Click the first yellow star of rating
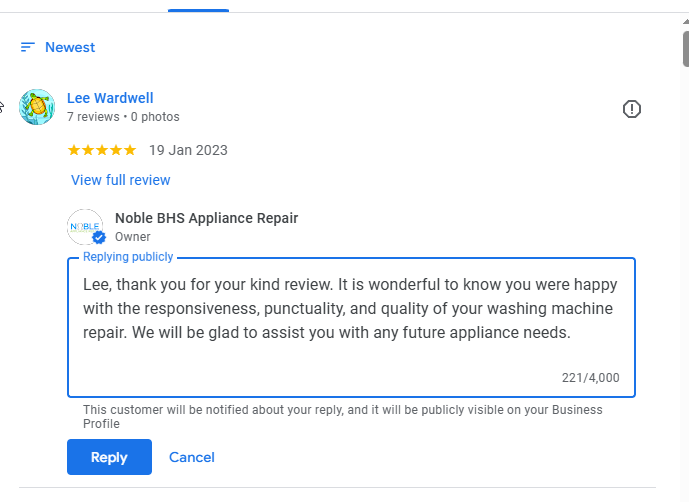This screenshot has width=689, height=502. pyautogui.click(x=73, y=151)
